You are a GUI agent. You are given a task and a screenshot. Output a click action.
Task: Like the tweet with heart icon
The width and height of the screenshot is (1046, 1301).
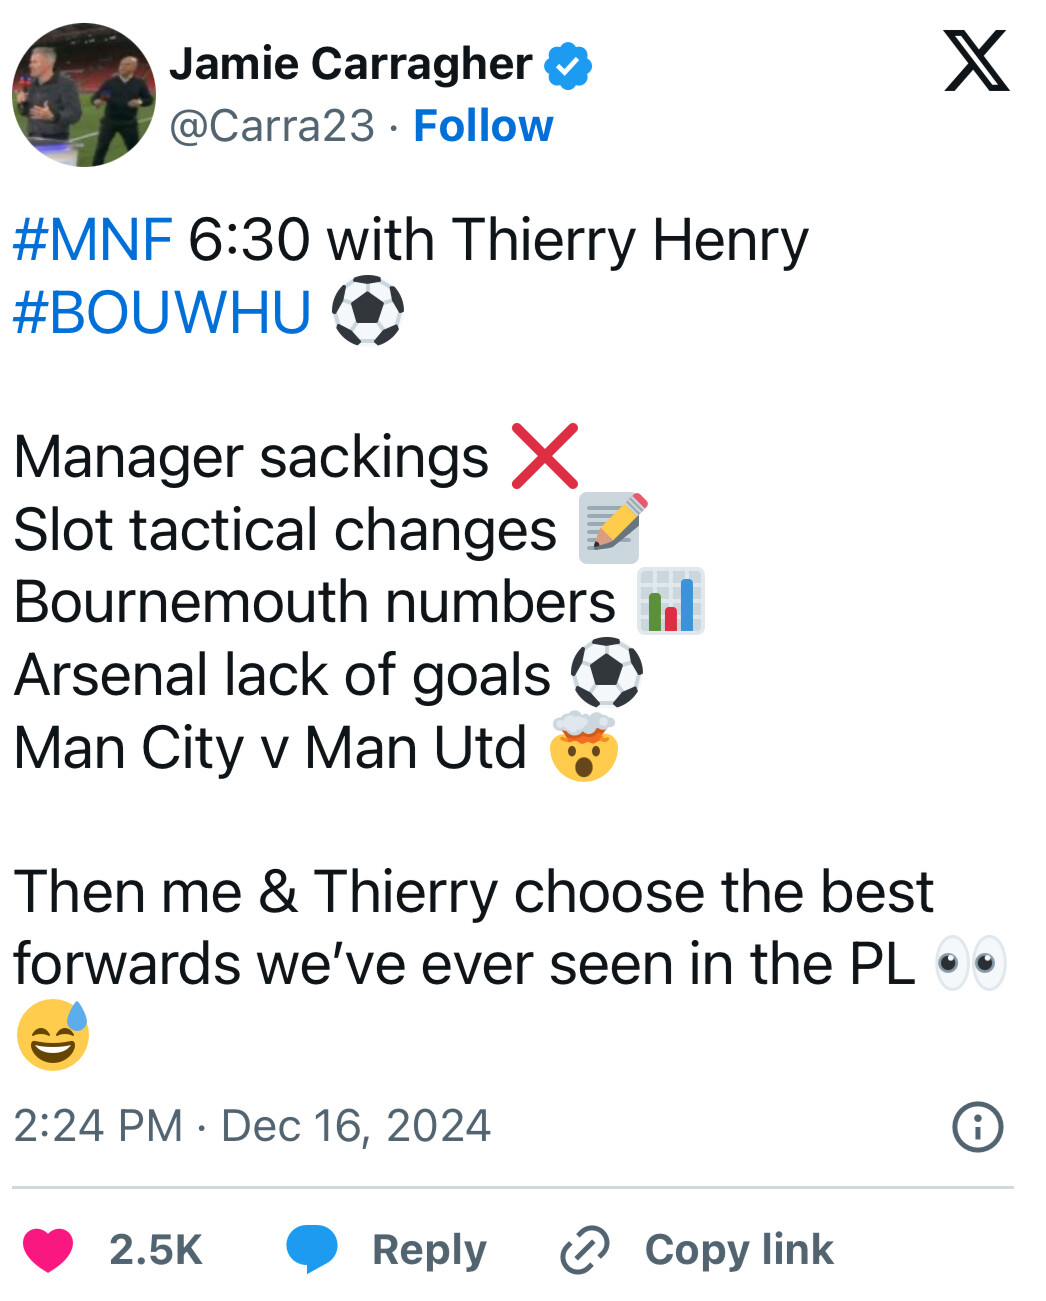[x=48, y=1250]
